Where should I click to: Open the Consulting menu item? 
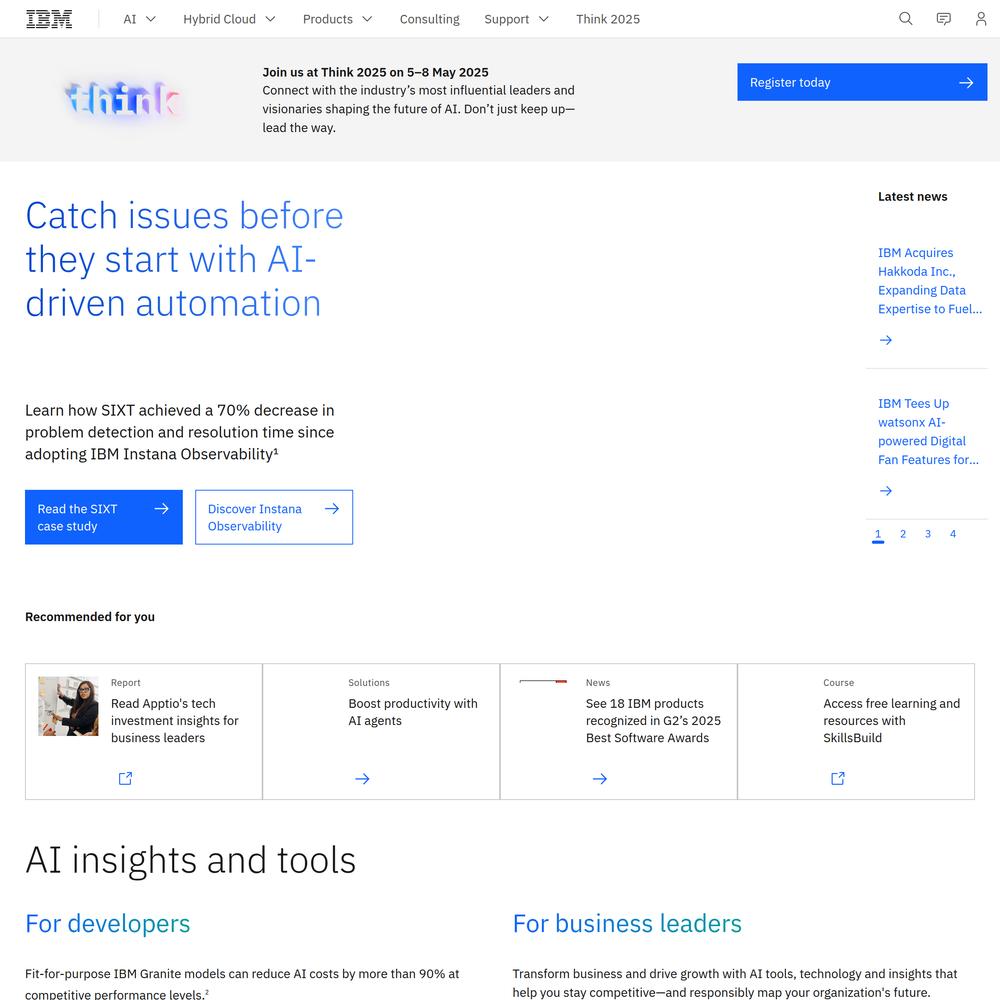click(x=429, y=19)
